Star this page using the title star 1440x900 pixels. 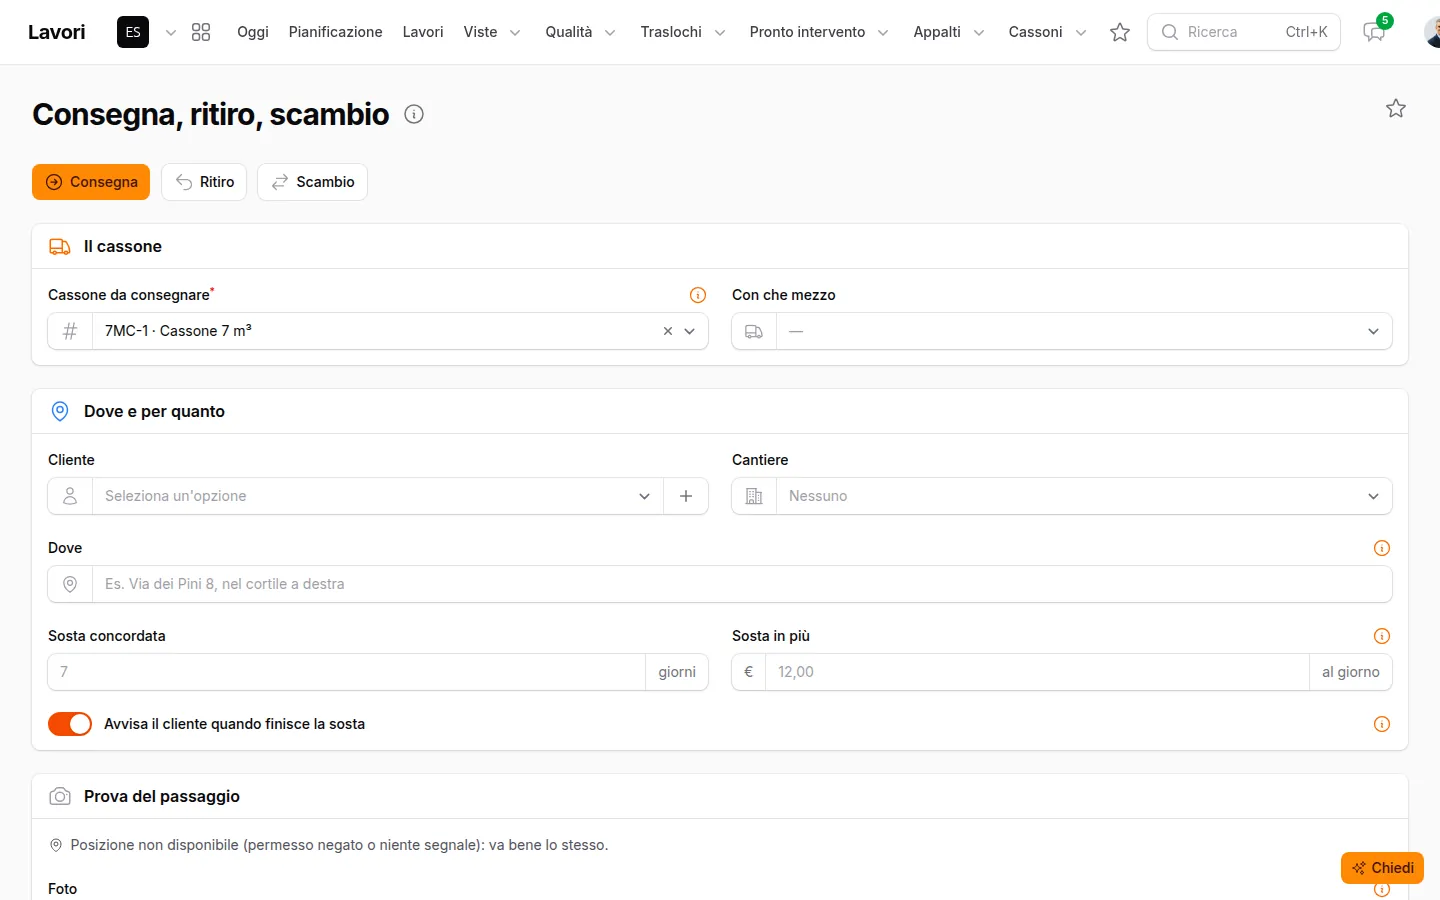click(x=1396, y=108)
